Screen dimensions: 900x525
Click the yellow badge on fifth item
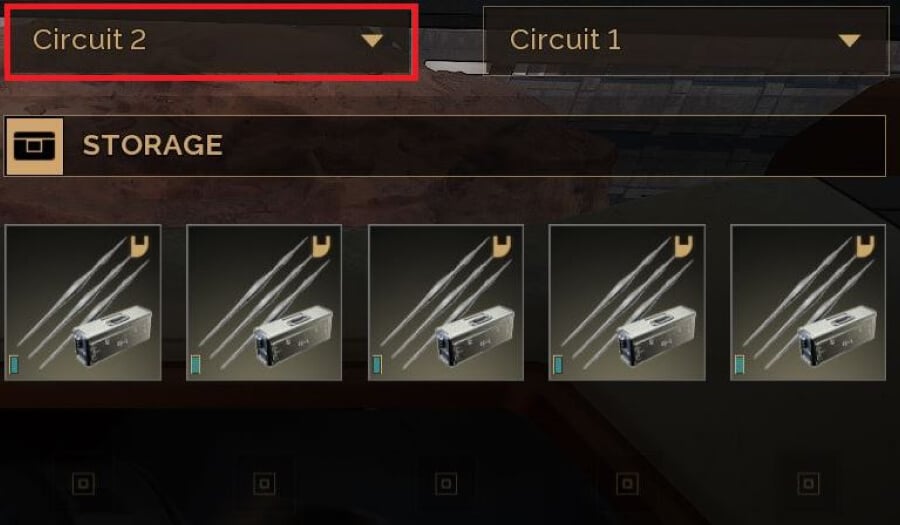click(x=865, y=246)
